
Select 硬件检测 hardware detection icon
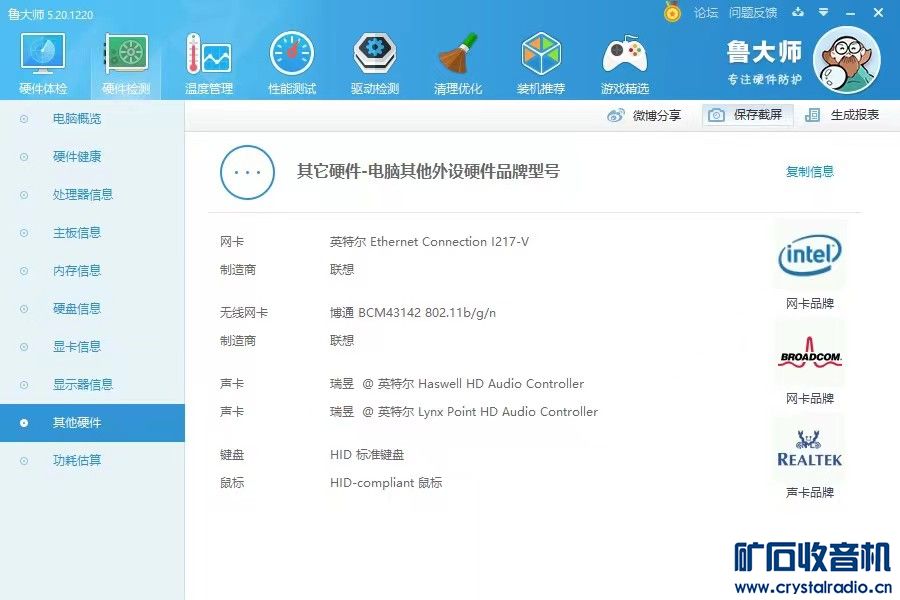(x=126, y=63)
